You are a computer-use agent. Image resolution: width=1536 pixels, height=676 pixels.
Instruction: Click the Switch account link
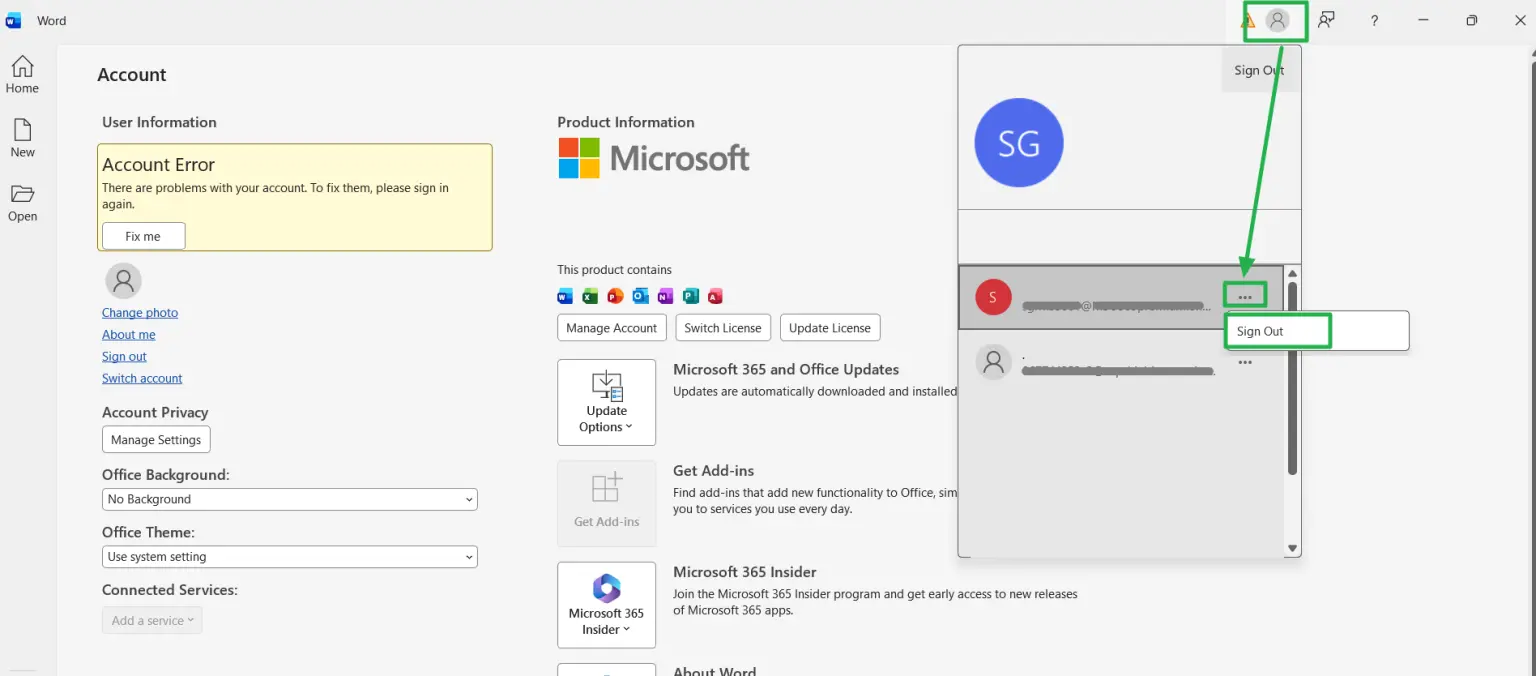pyautogui.click(x=142, y=379)
